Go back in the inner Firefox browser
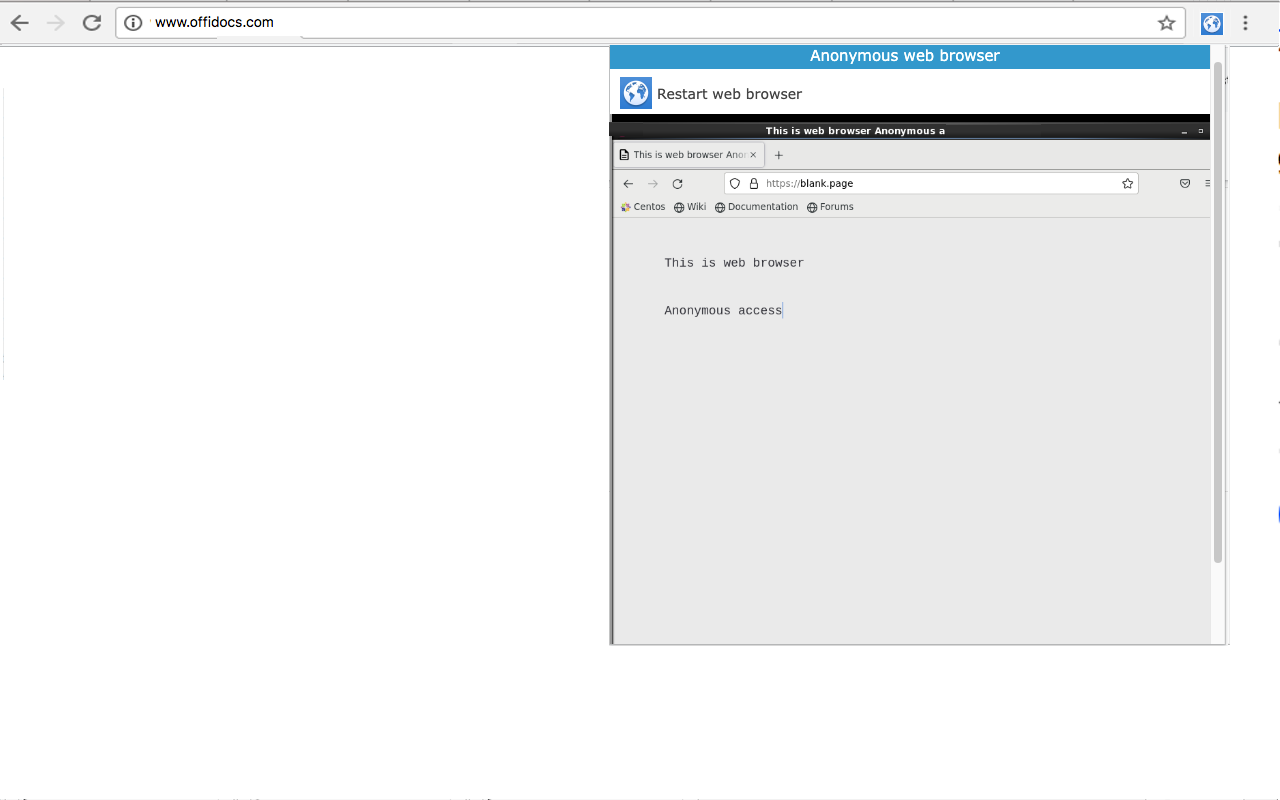1280x800 pixels. [628, 183]
